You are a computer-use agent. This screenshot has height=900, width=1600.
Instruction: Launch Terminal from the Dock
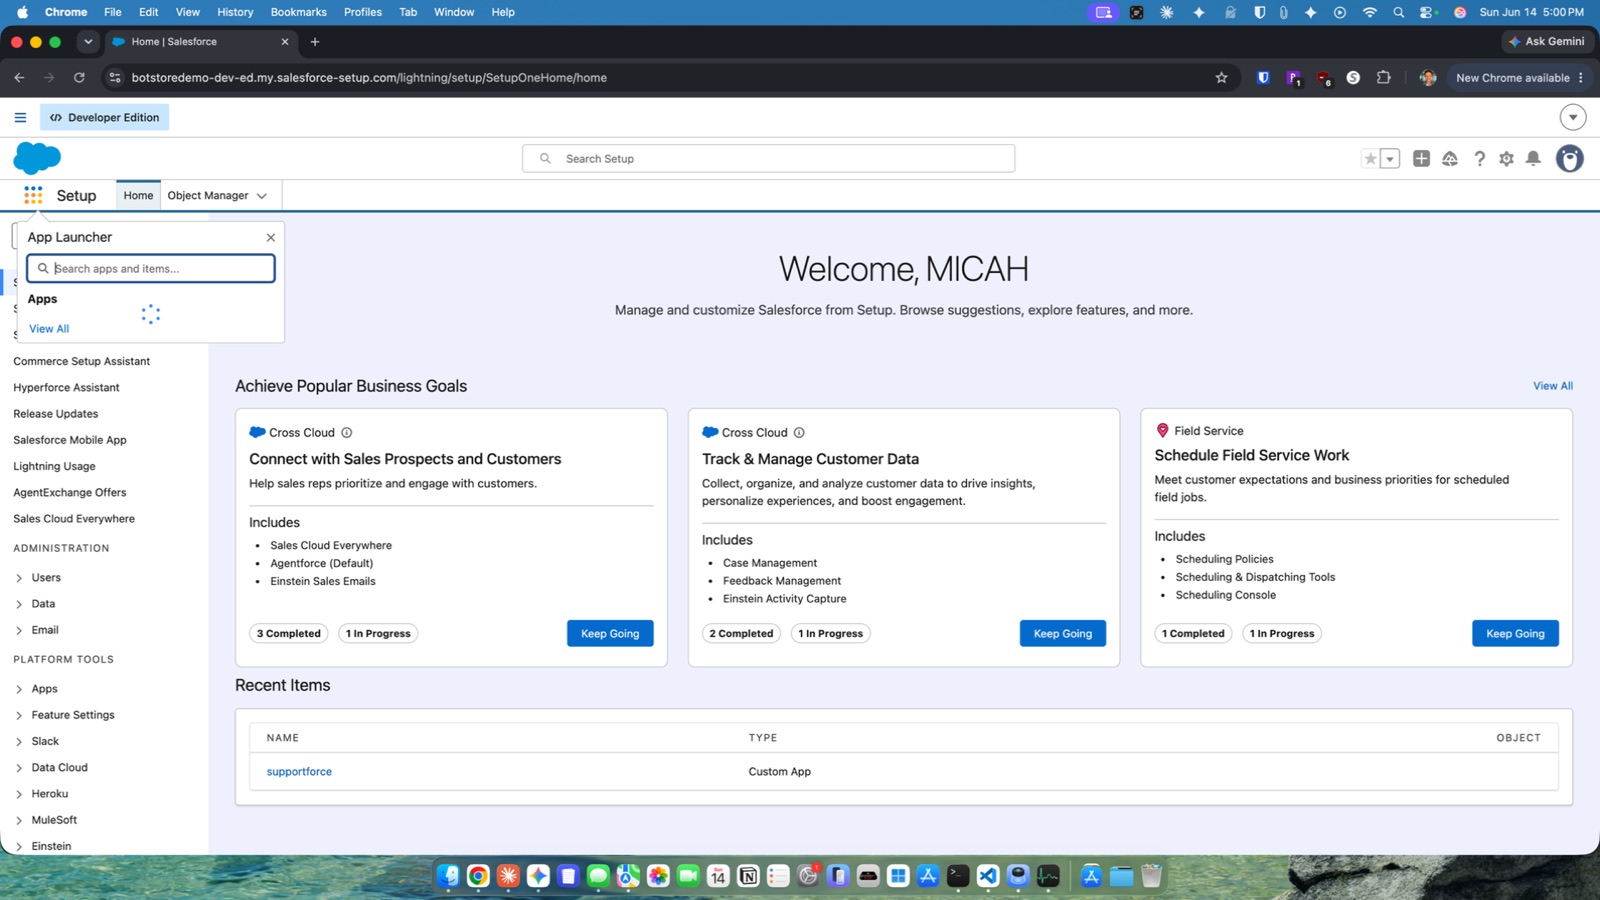[x=958, y=876]
